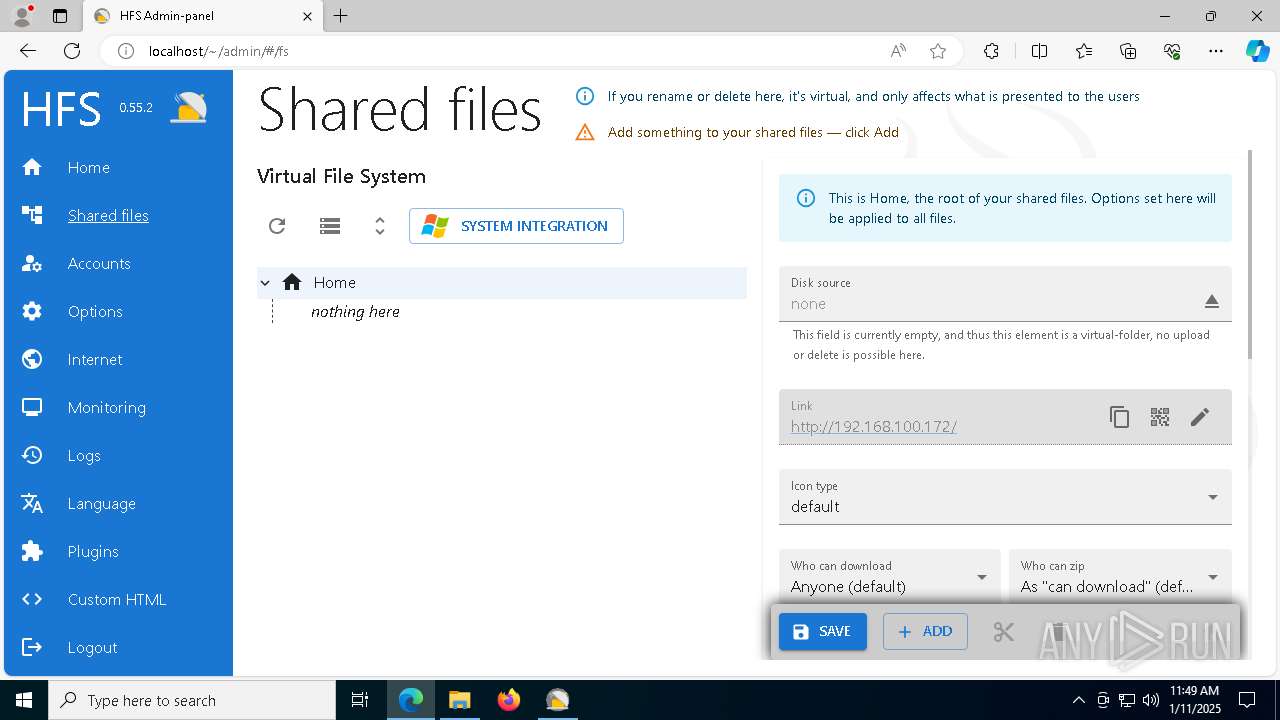Close the HFS Admin-panel tab
1280x720 pixels.
click(307, 16)
